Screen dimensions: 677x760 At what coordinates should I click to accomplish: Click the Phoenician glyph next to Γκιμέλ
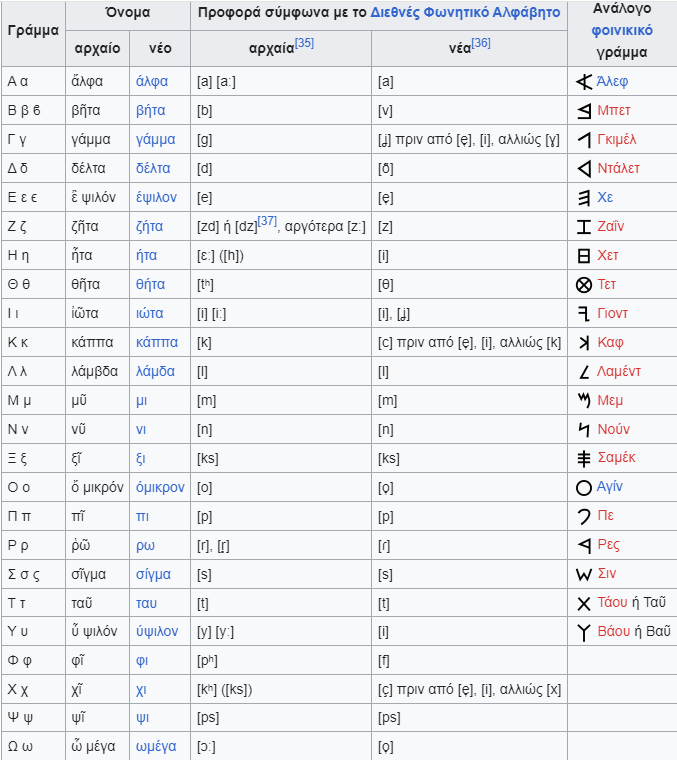[x=584, y=140]
